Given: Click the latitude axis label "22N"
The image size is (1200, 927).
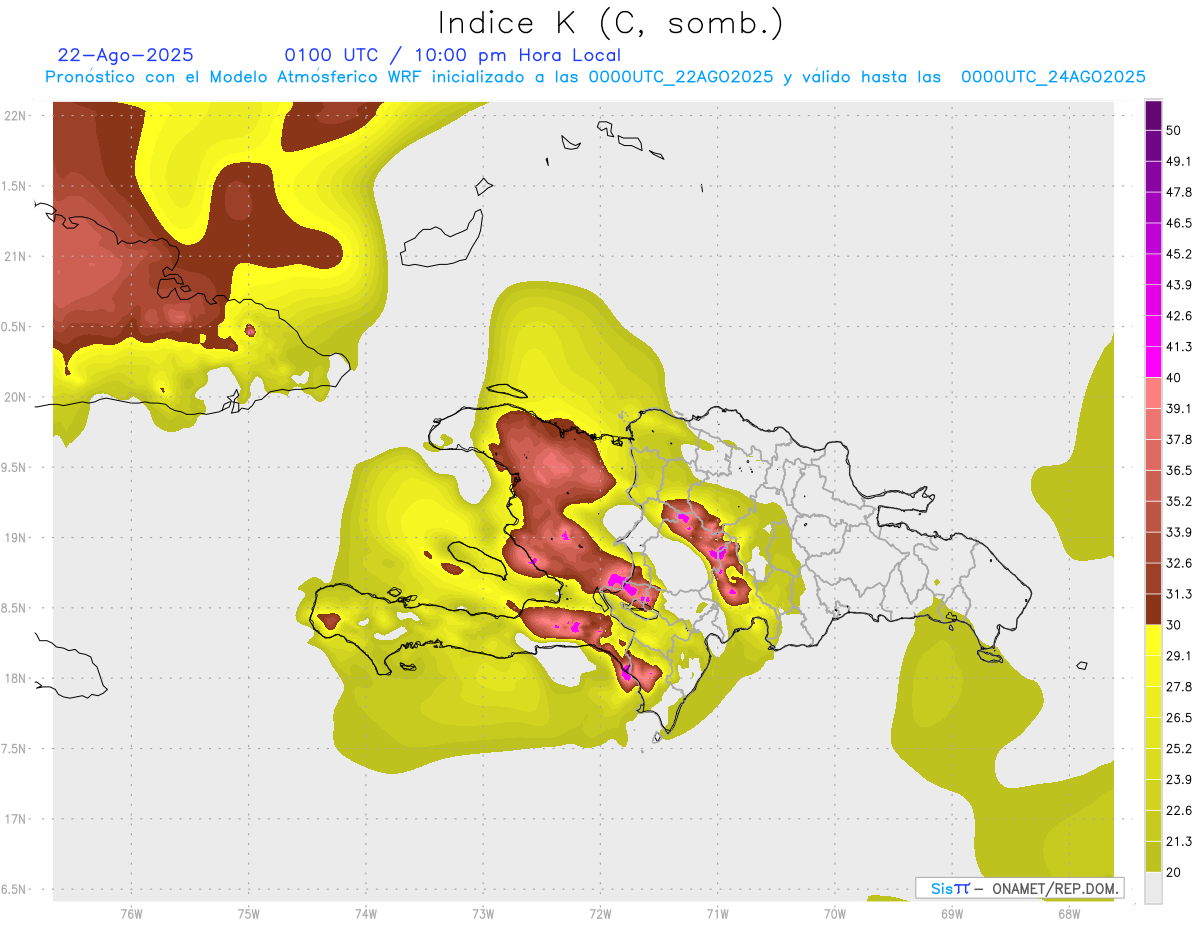Looking at the screenshot, I should [16, 115].
